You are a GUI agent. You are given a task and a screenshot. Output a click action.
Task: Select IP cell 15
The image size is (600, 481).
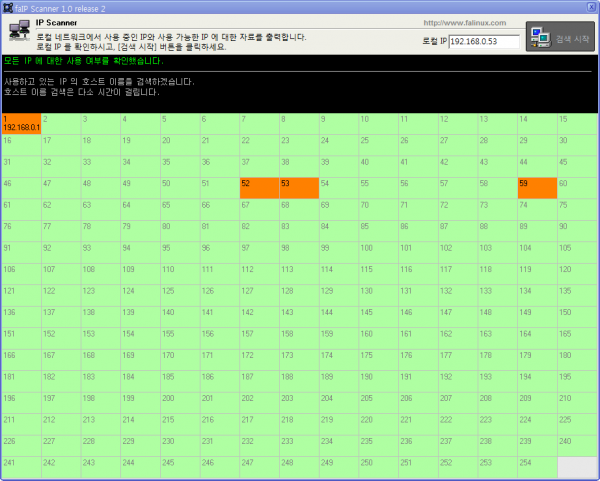coord(577,124)
